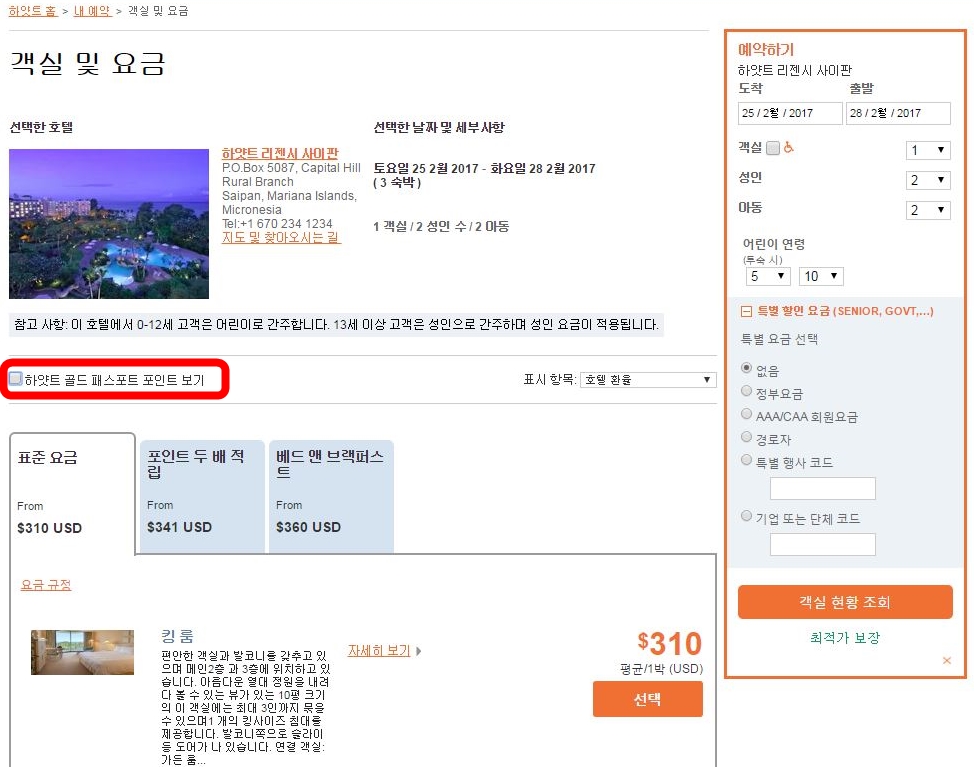974x767 pixels.
Task: Open the 요금 규정 link
Action: coord(46,584)
